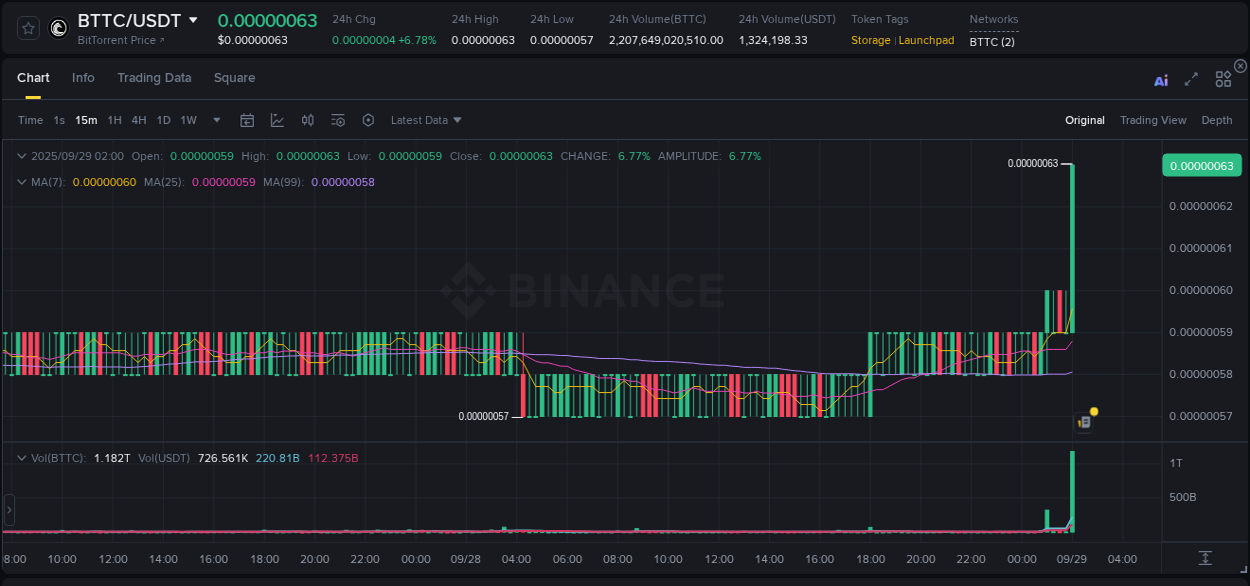1250x586 pixels.
Task: Expand the chart to fullscreen
Action: point(1191,78)
